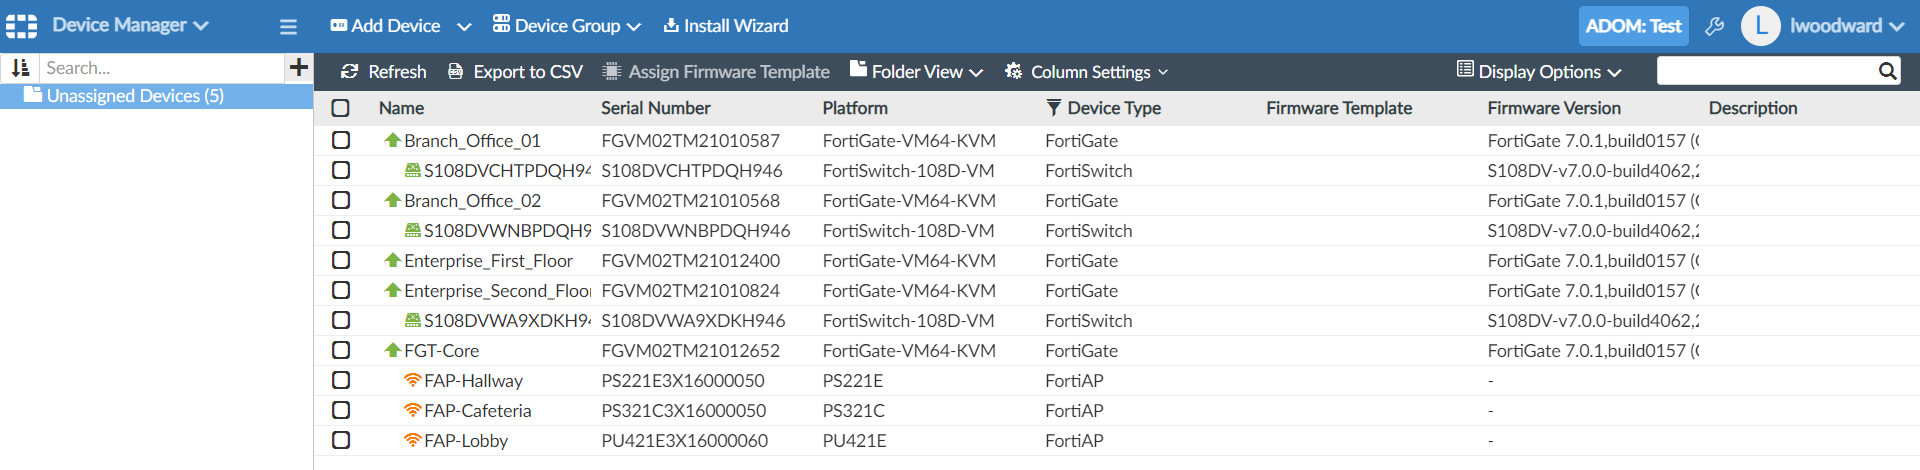Click the sort order icon beside search
The height and width of the screenshot is (470, 1920).
coord(20,68)
